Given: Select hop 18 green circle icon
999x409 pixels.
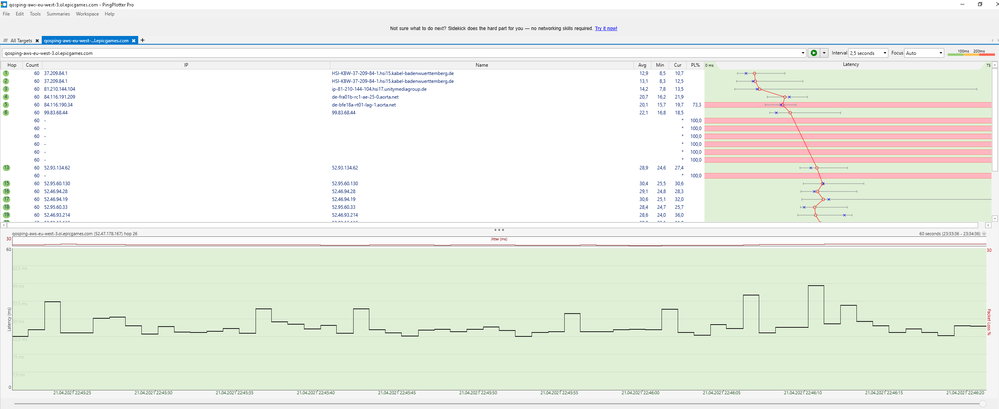Looking at the screenshot, I should click(6, 207).
